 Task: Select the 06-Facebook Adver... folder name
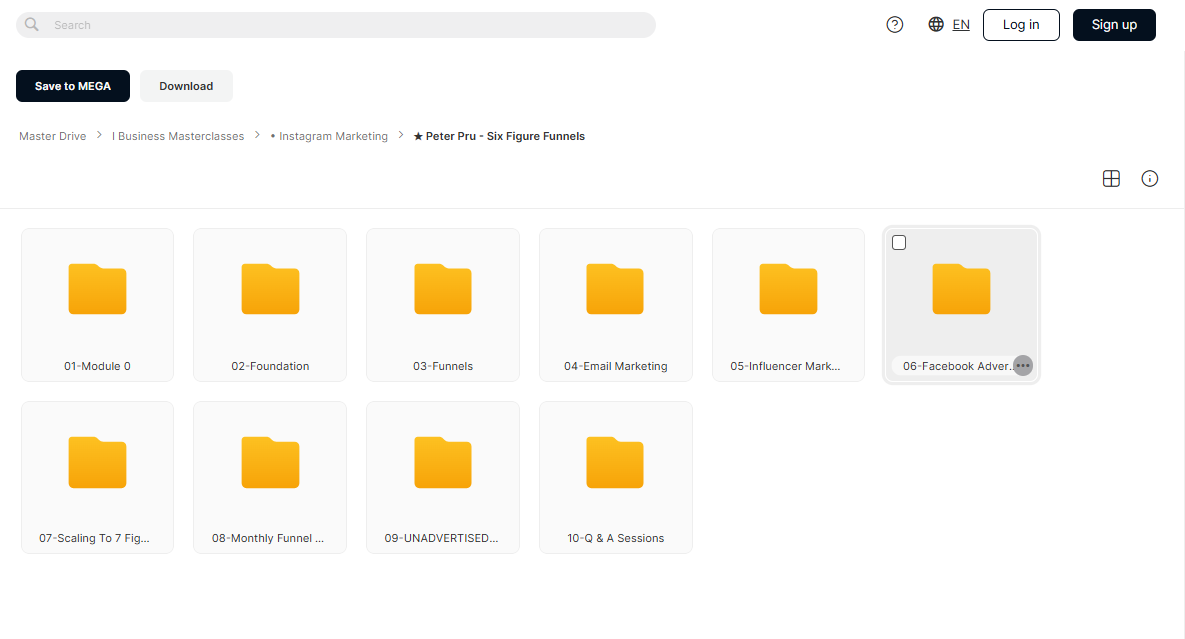point(957,366)
